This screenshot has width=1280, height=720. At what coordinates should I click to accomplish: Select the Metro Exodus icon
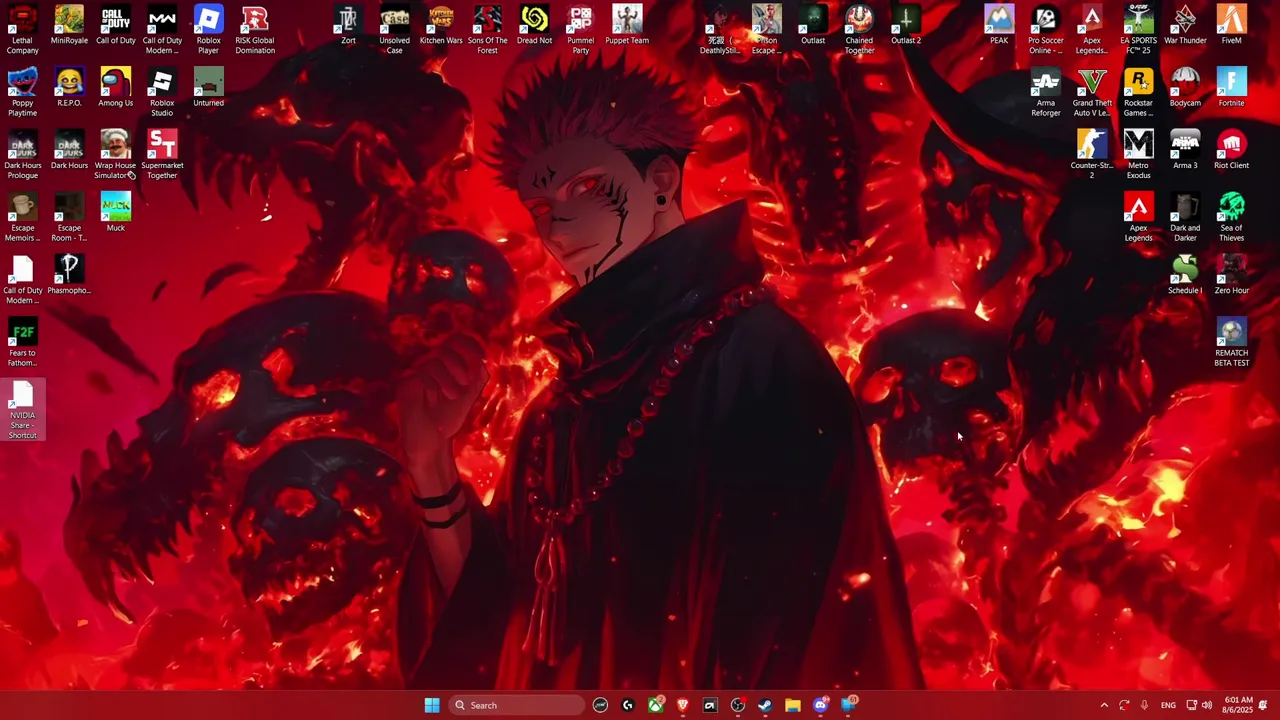pyautogui.click(x=1138, y=155)
